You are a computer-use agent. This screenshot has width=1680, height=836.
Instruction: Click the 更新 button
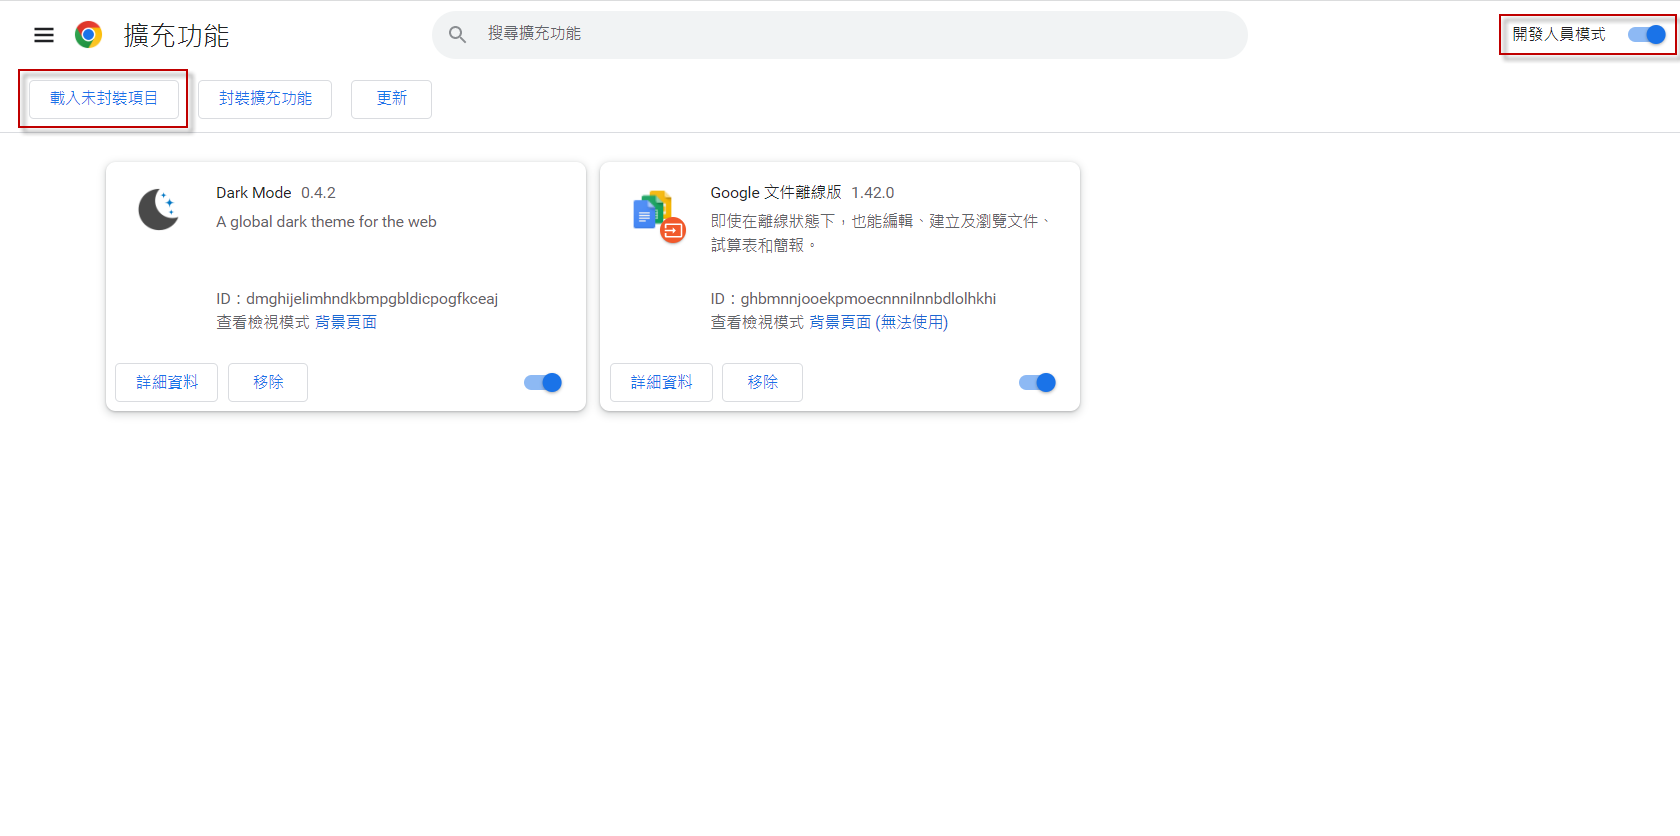tap(391, 99)
